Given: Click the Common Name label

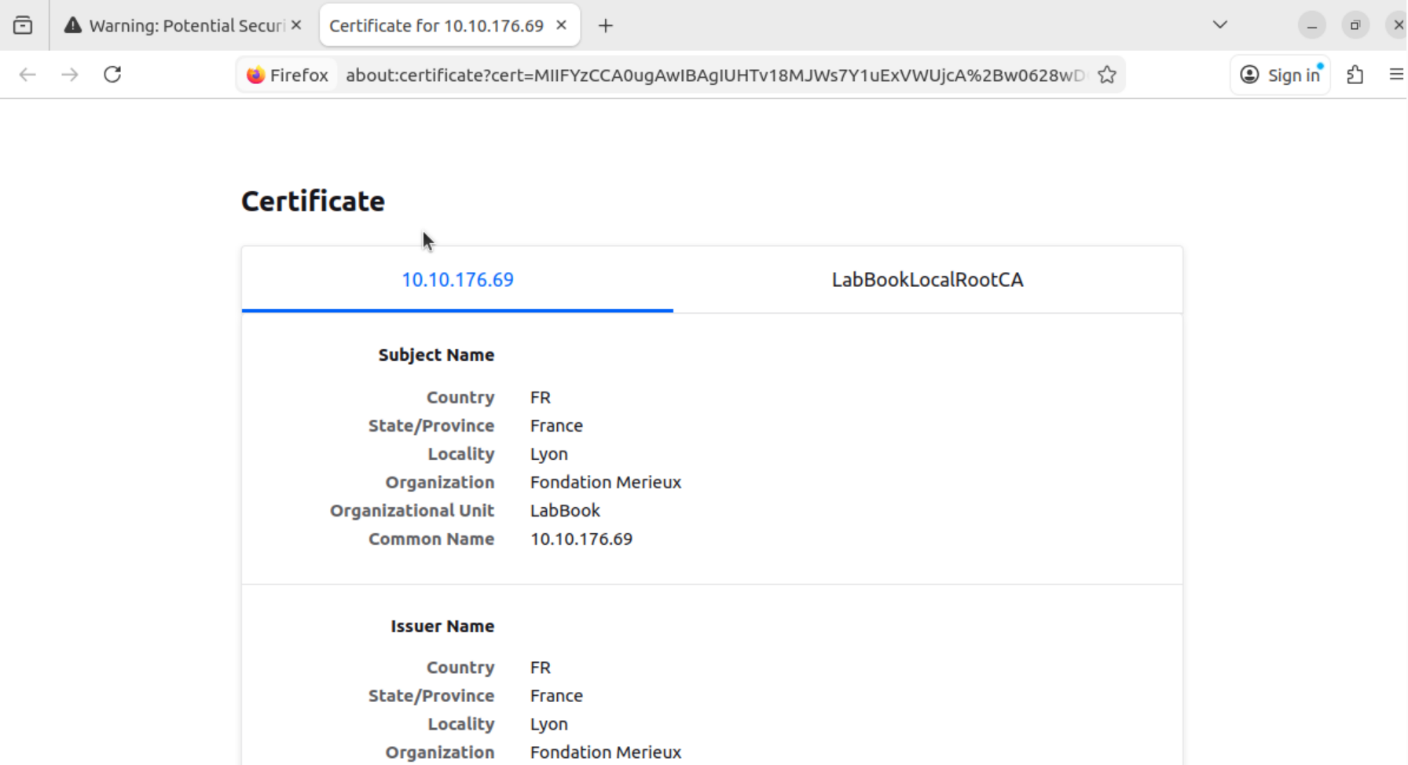Looking at the screenshot, I should pyautogui.click(x=431, y=539).
